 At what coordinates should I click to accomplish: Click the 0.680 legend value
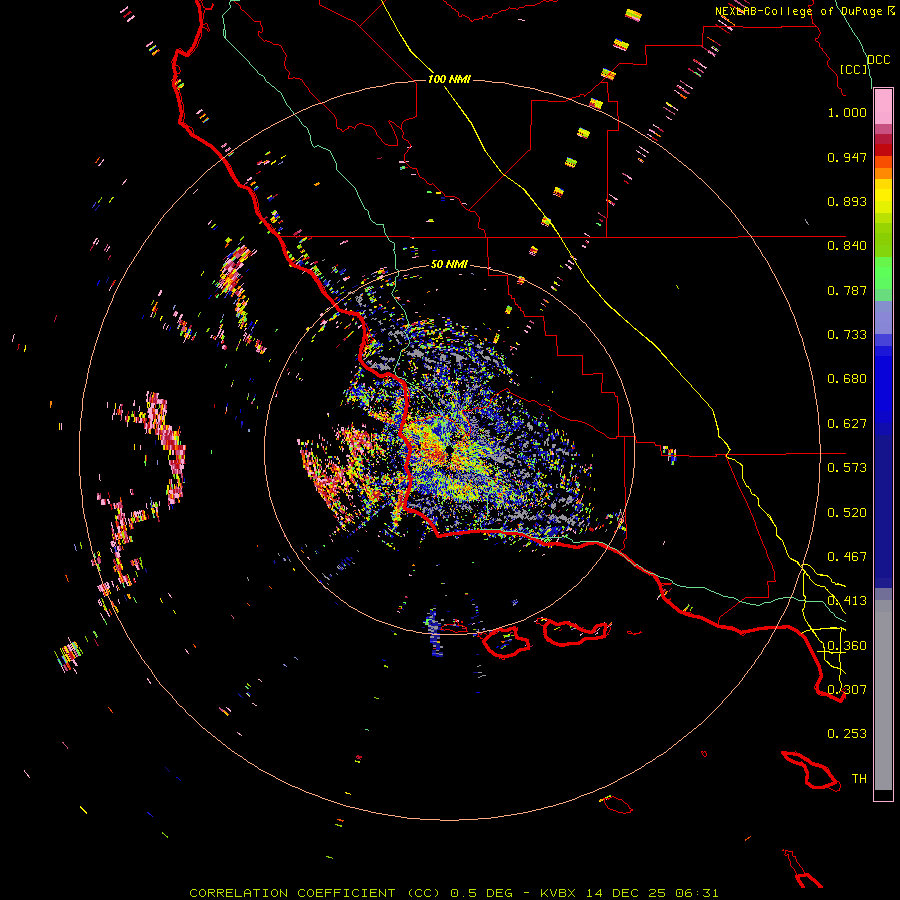coord(847,379)
